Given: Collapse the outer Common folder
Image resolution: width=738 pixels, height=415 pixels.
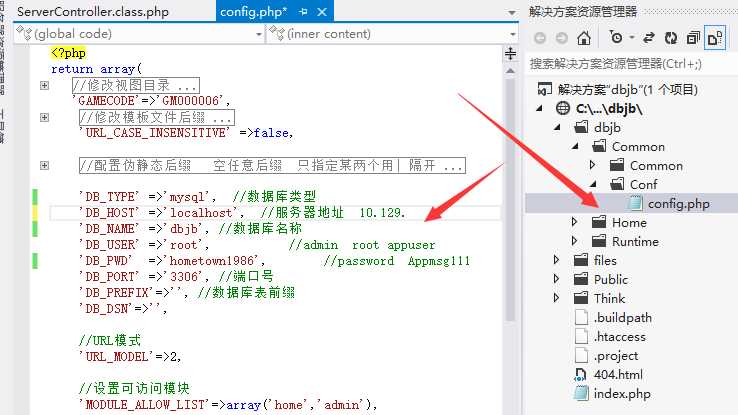Looking at the screenshot, I should pos(576,147).
